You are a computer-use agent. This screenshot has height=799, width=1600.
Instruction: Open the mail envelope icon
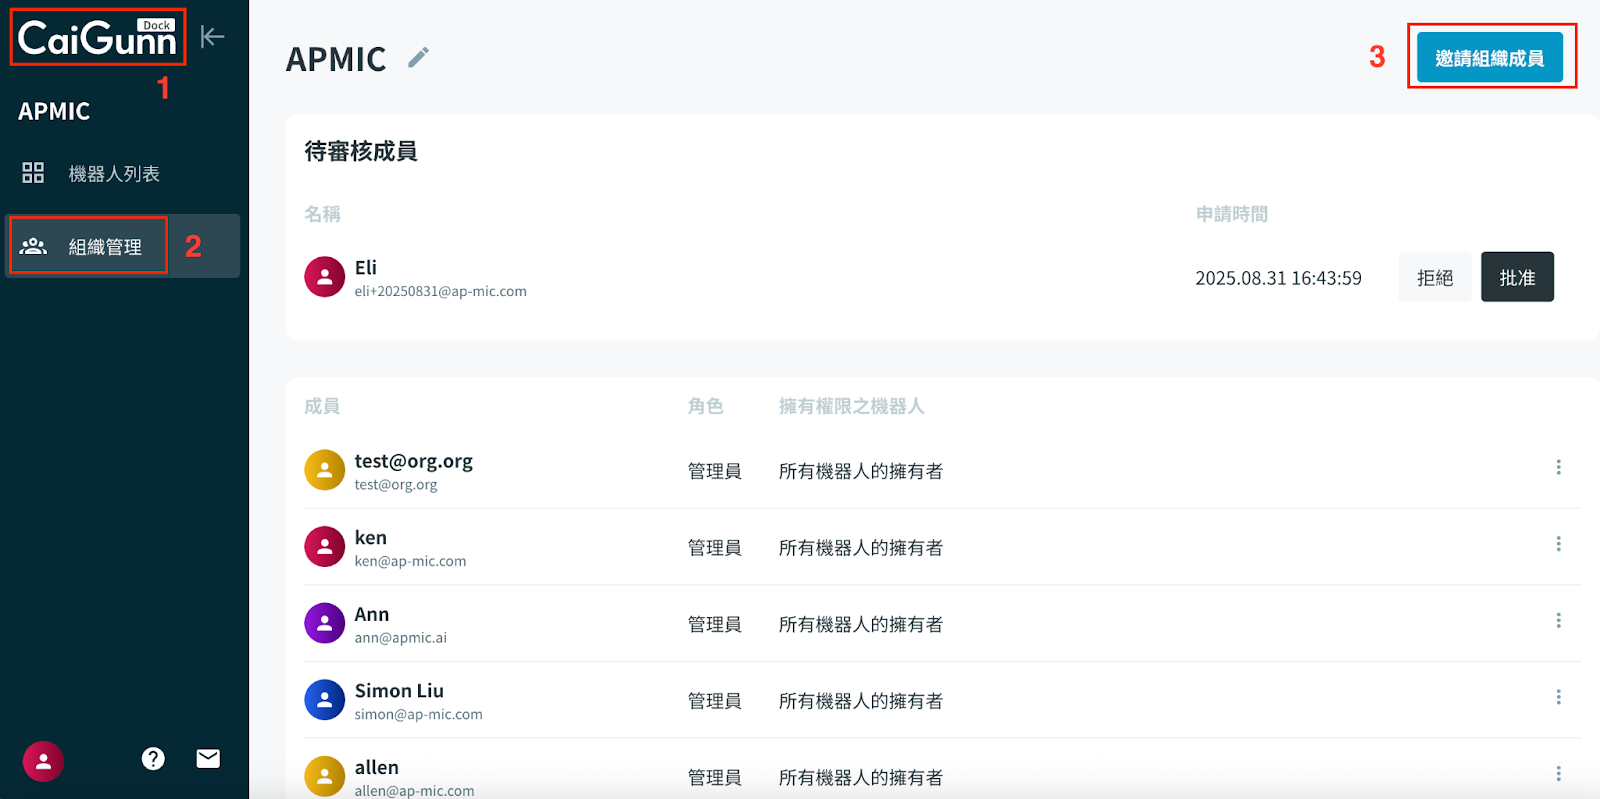[208, 759]
